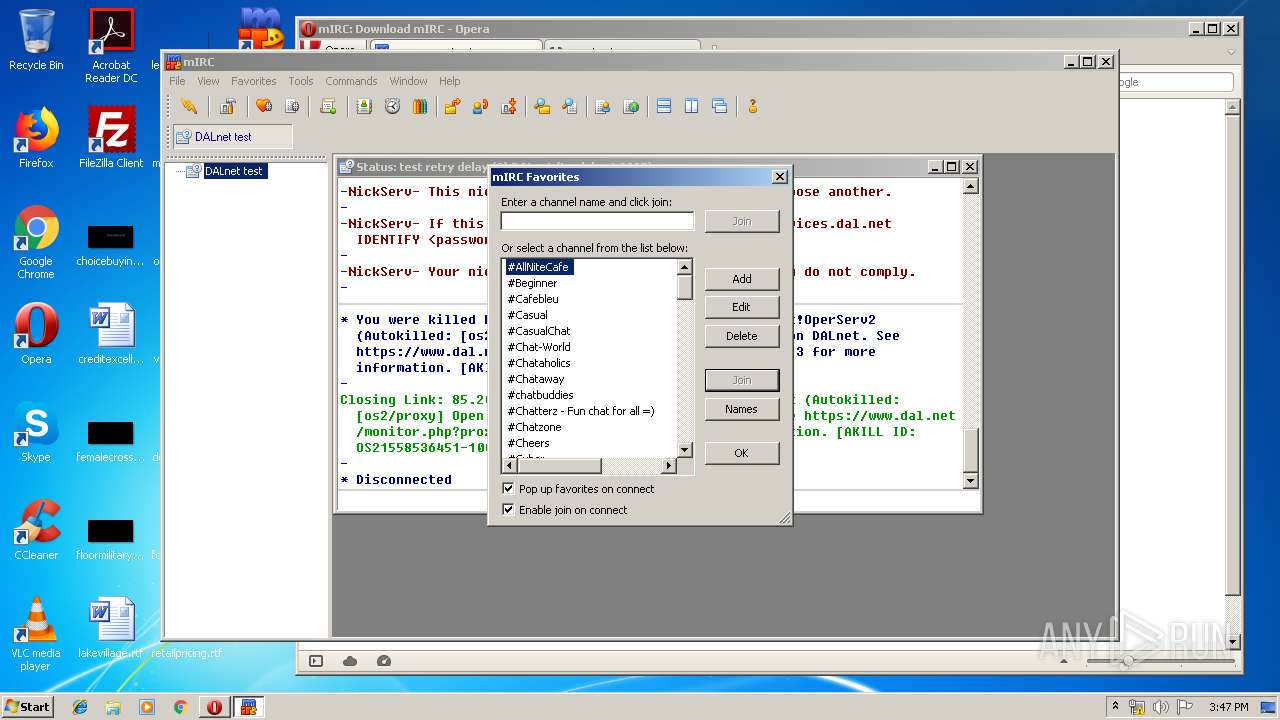Click the Add button in Favorites
This screenshot has height=720, width=1280.
click(x=742, y=279)
